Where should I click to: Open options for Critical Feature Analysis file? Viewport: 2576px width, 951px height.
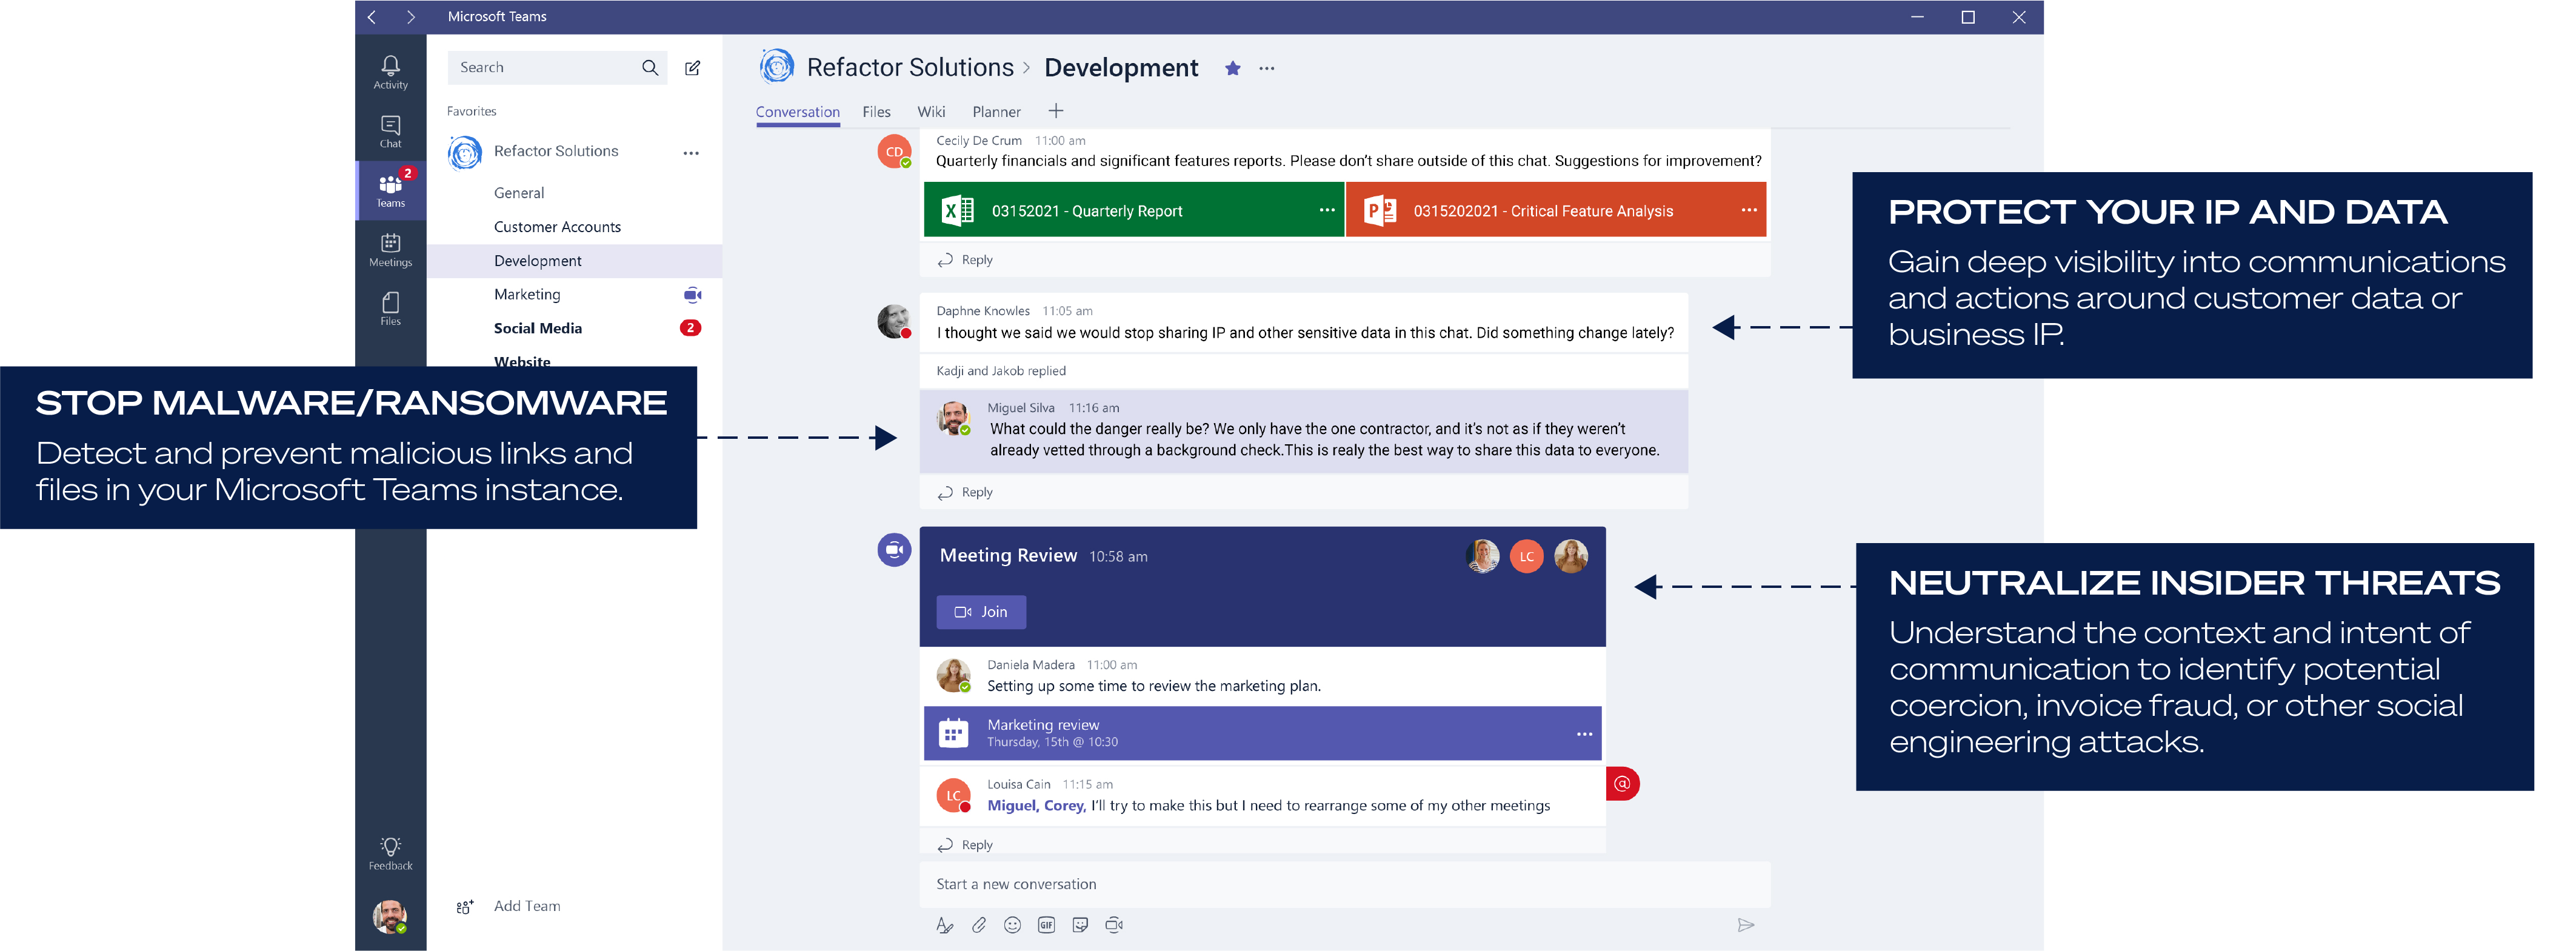click(1748, 210)
